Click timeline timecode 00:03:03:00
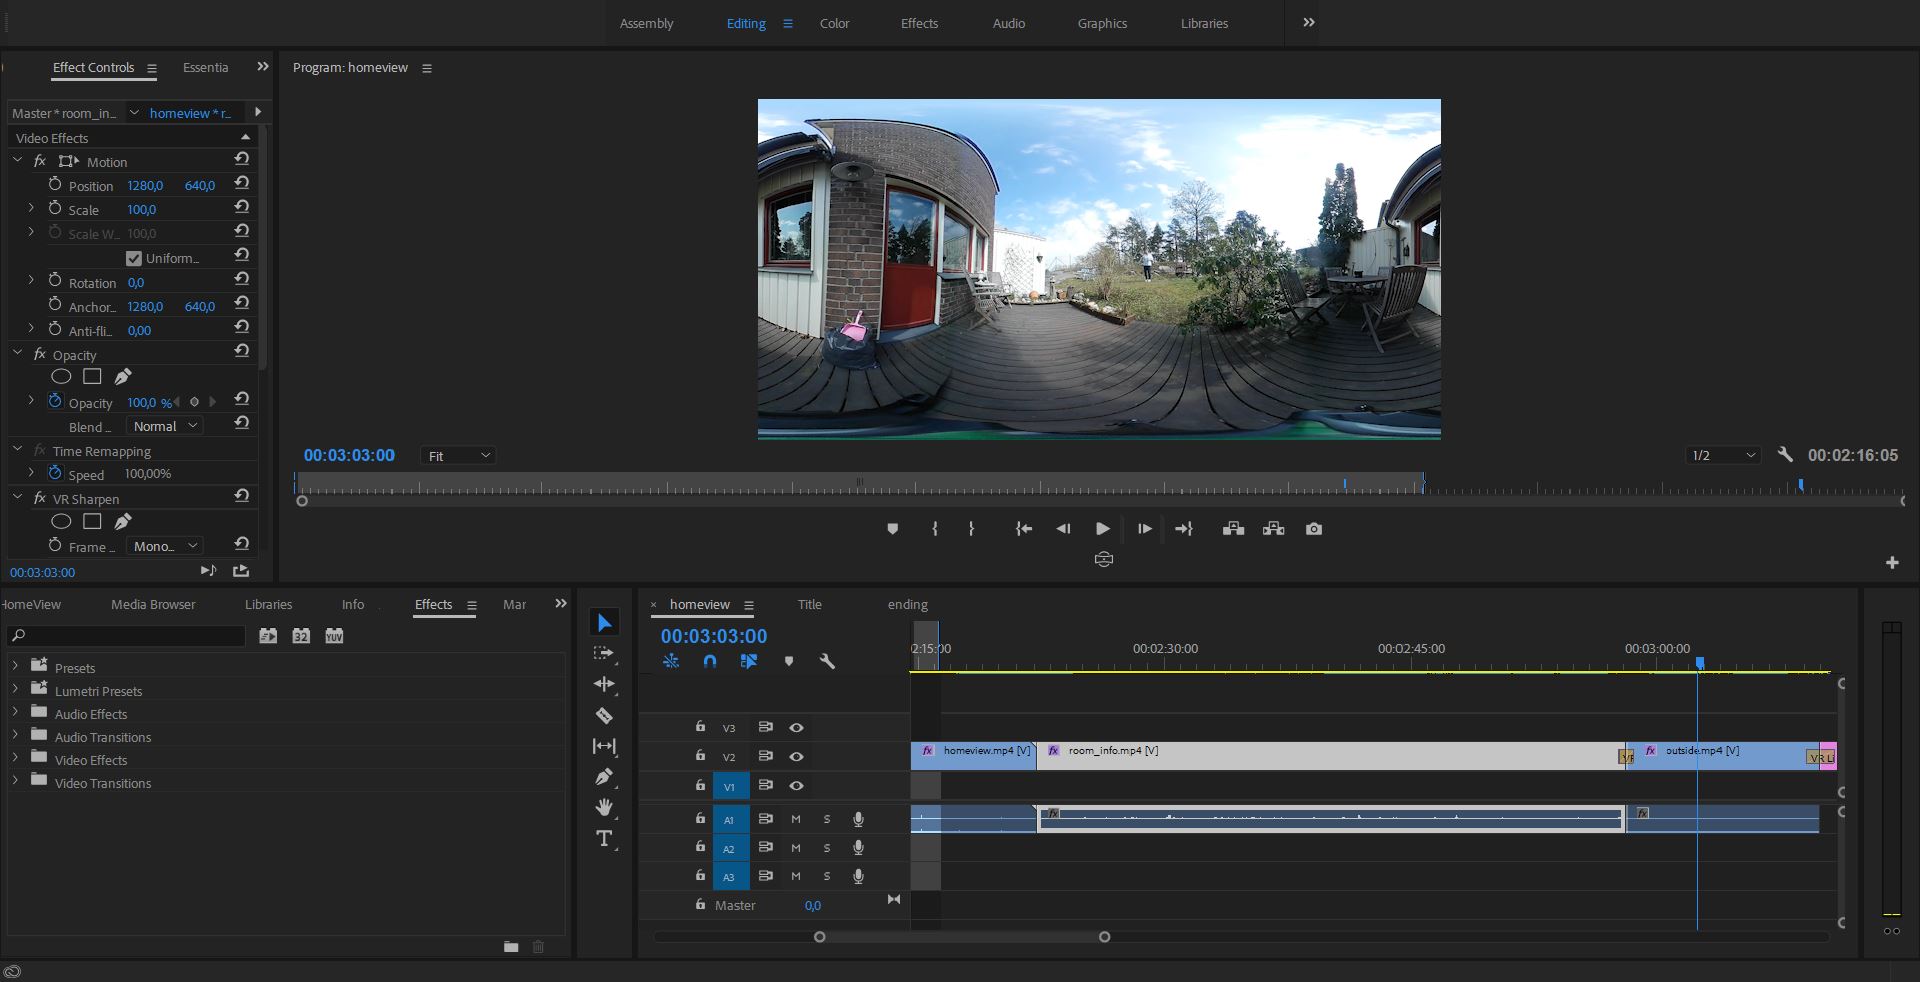The width and height of the screenshot is (1920, 982). [x=714, y=636]
